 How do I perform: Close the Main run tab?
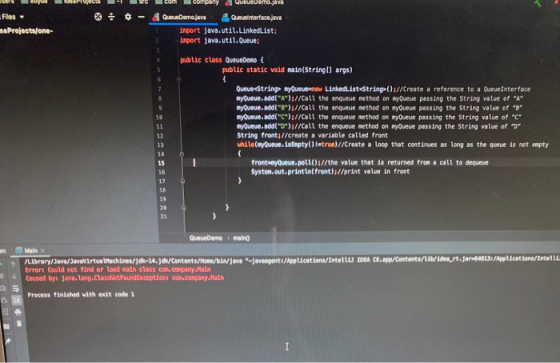tap(43, 251)
